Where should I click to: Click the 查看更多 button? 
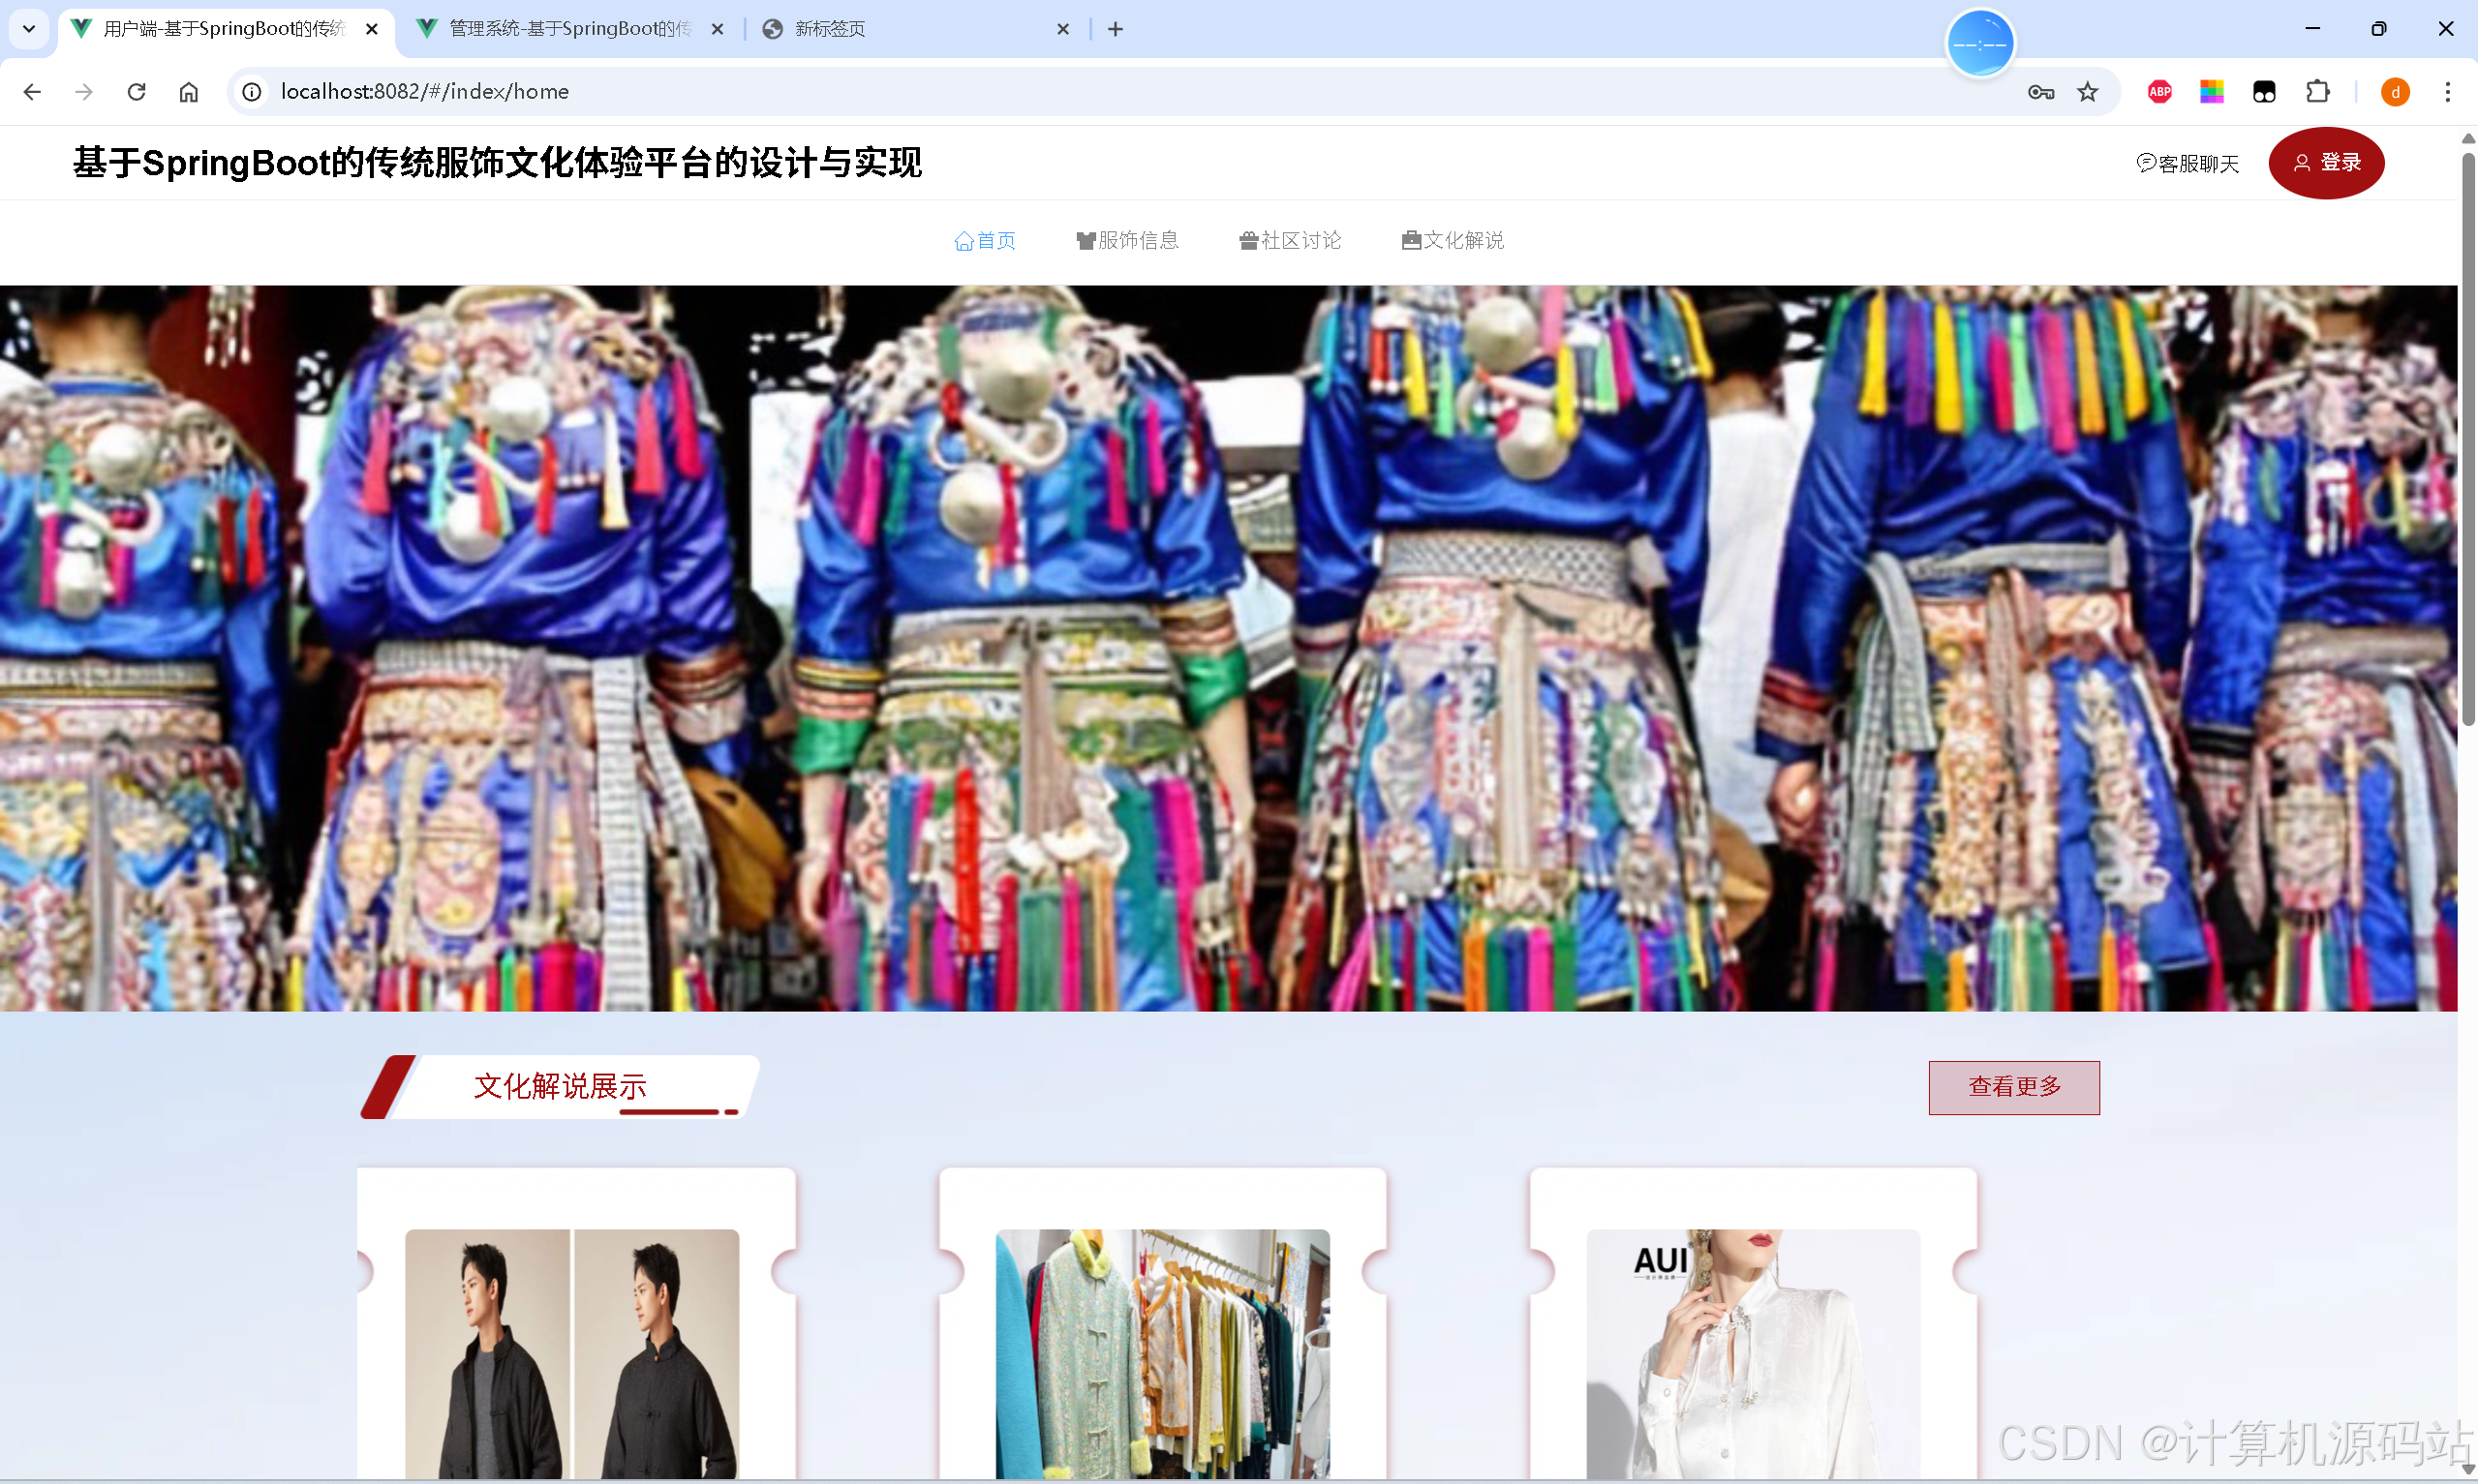(x=2014, y=1087)
